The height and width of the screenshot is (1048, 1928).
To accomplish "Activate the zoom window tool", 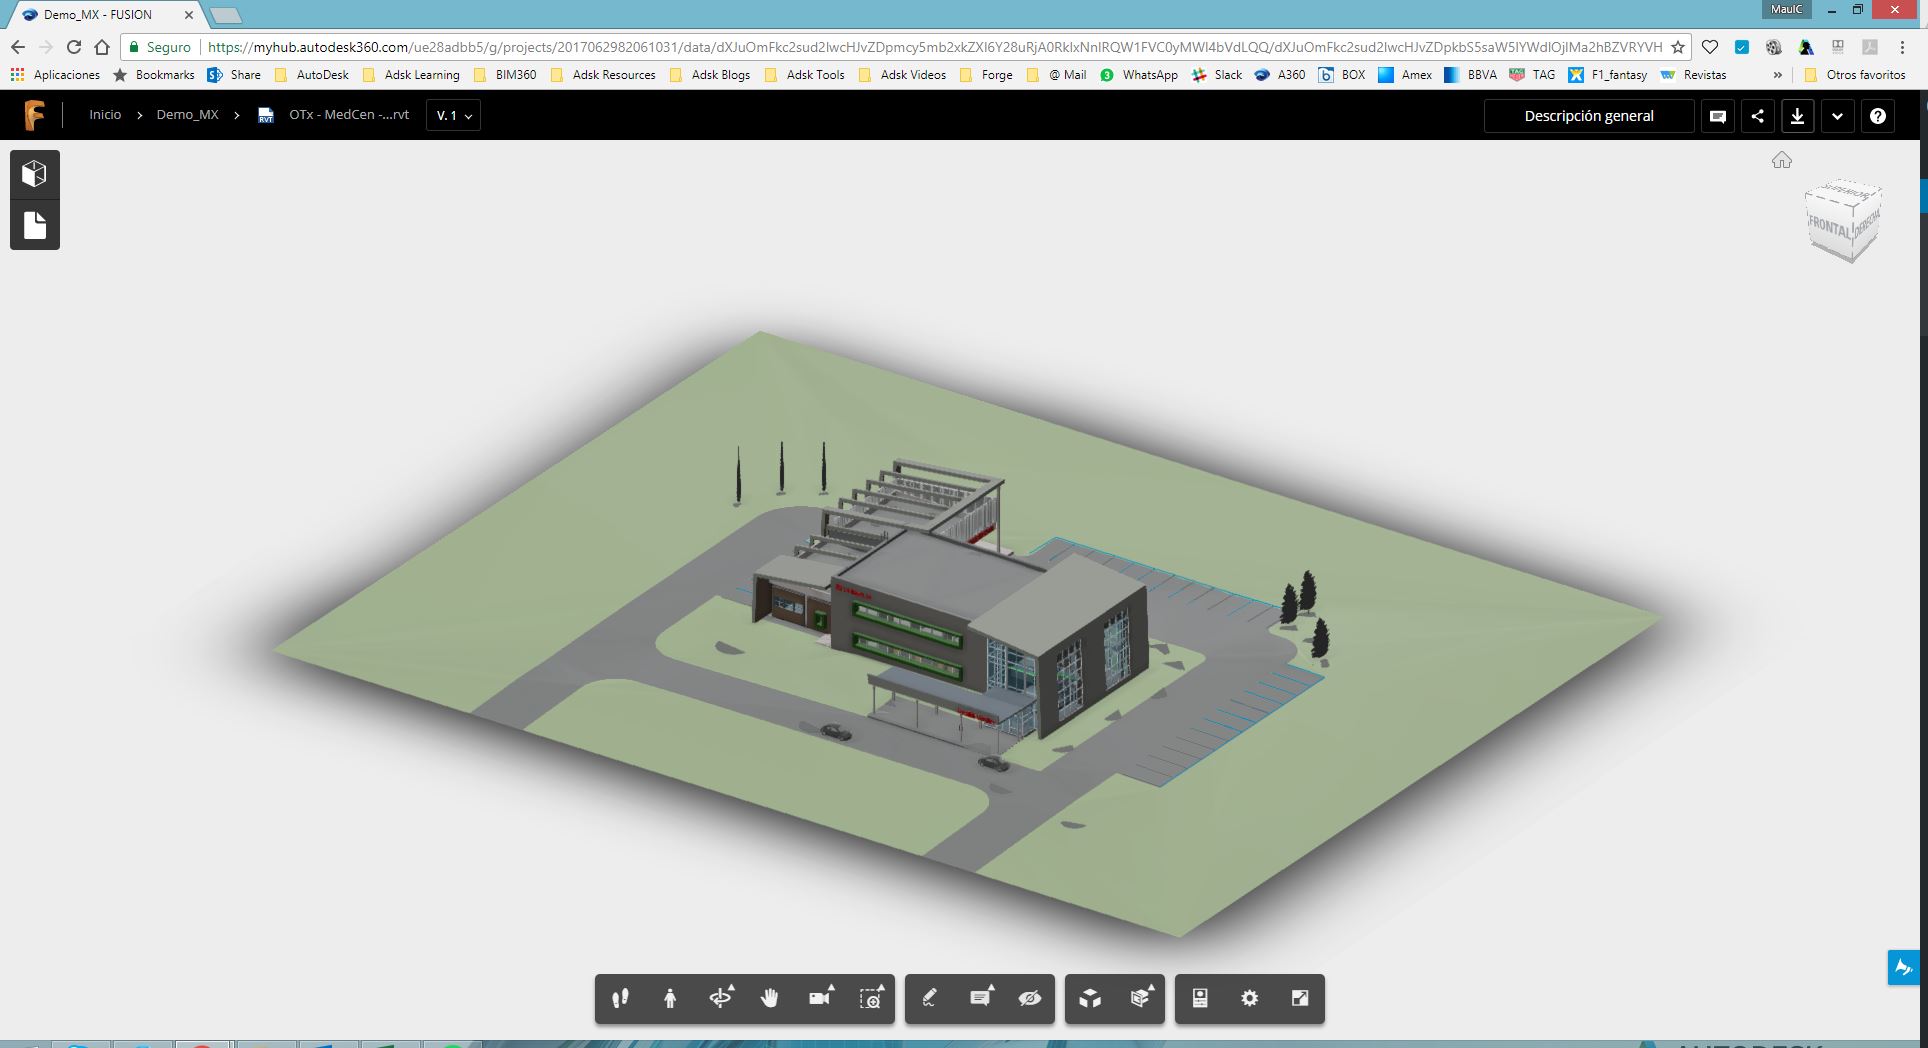I will [x=870, y=998].
